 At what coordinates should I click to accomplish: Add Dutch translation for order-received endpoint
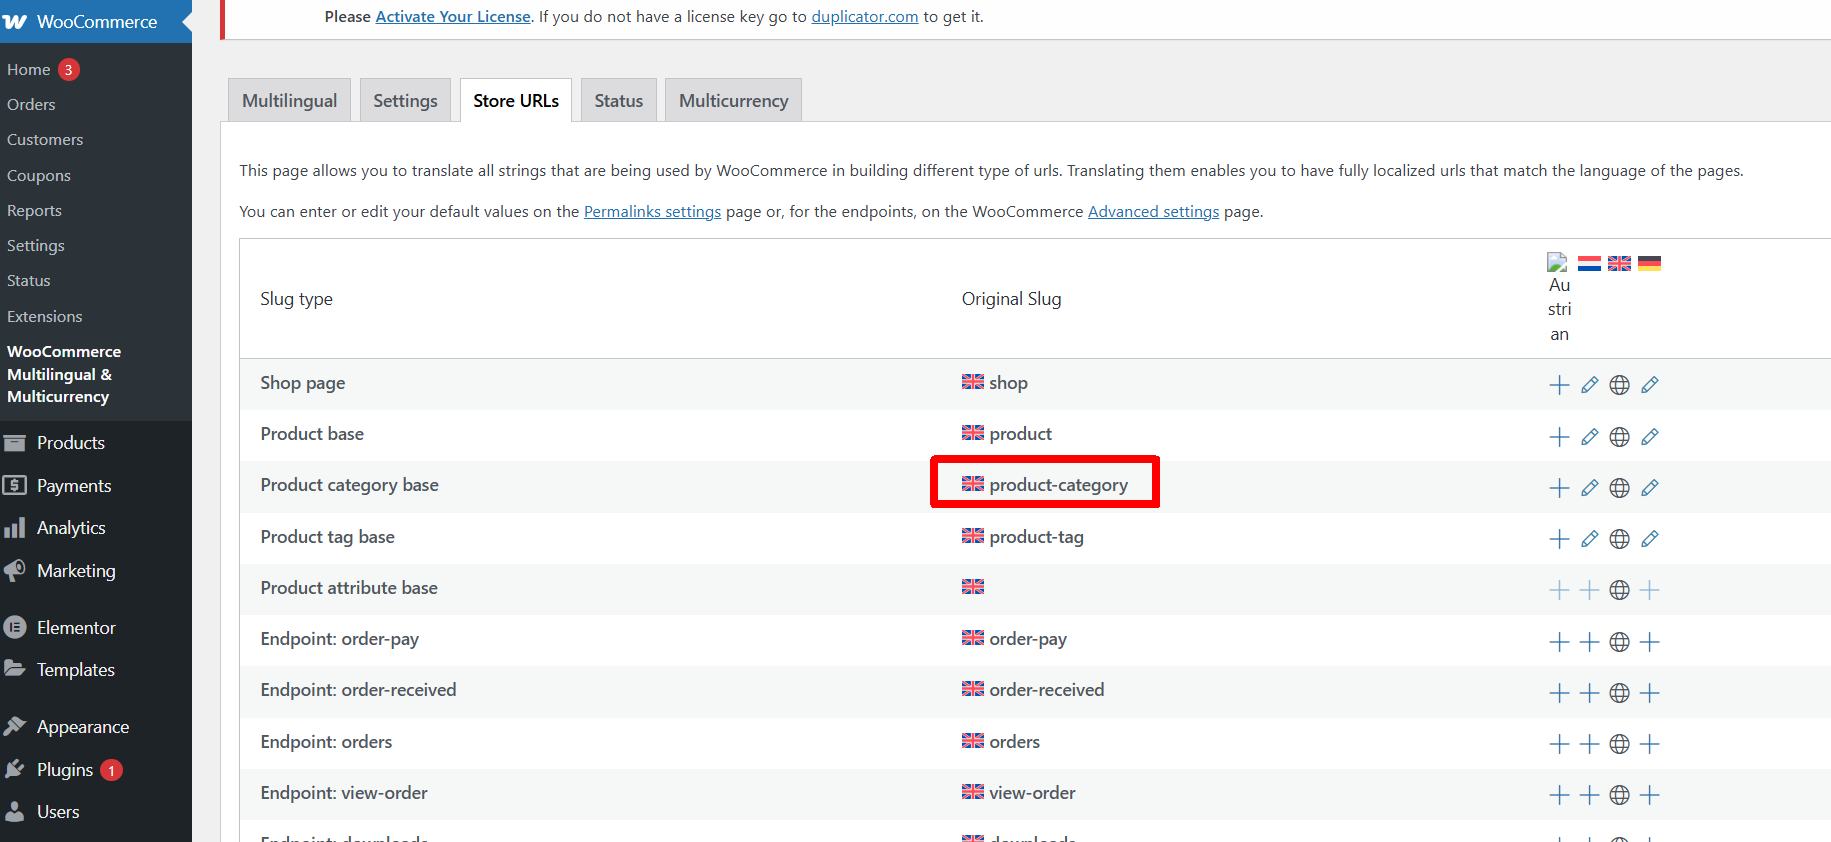point(1589,693)
